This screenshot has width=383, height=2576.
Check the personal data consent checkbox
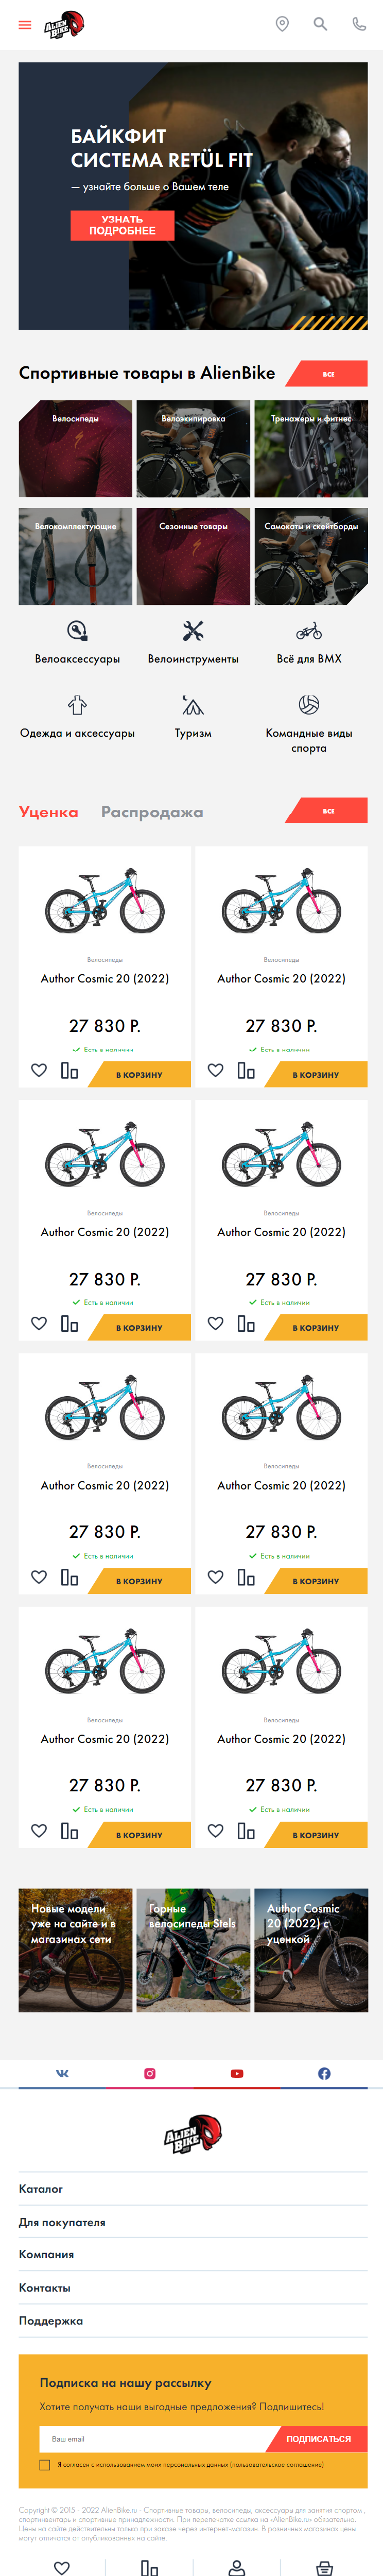(44, 2464)
